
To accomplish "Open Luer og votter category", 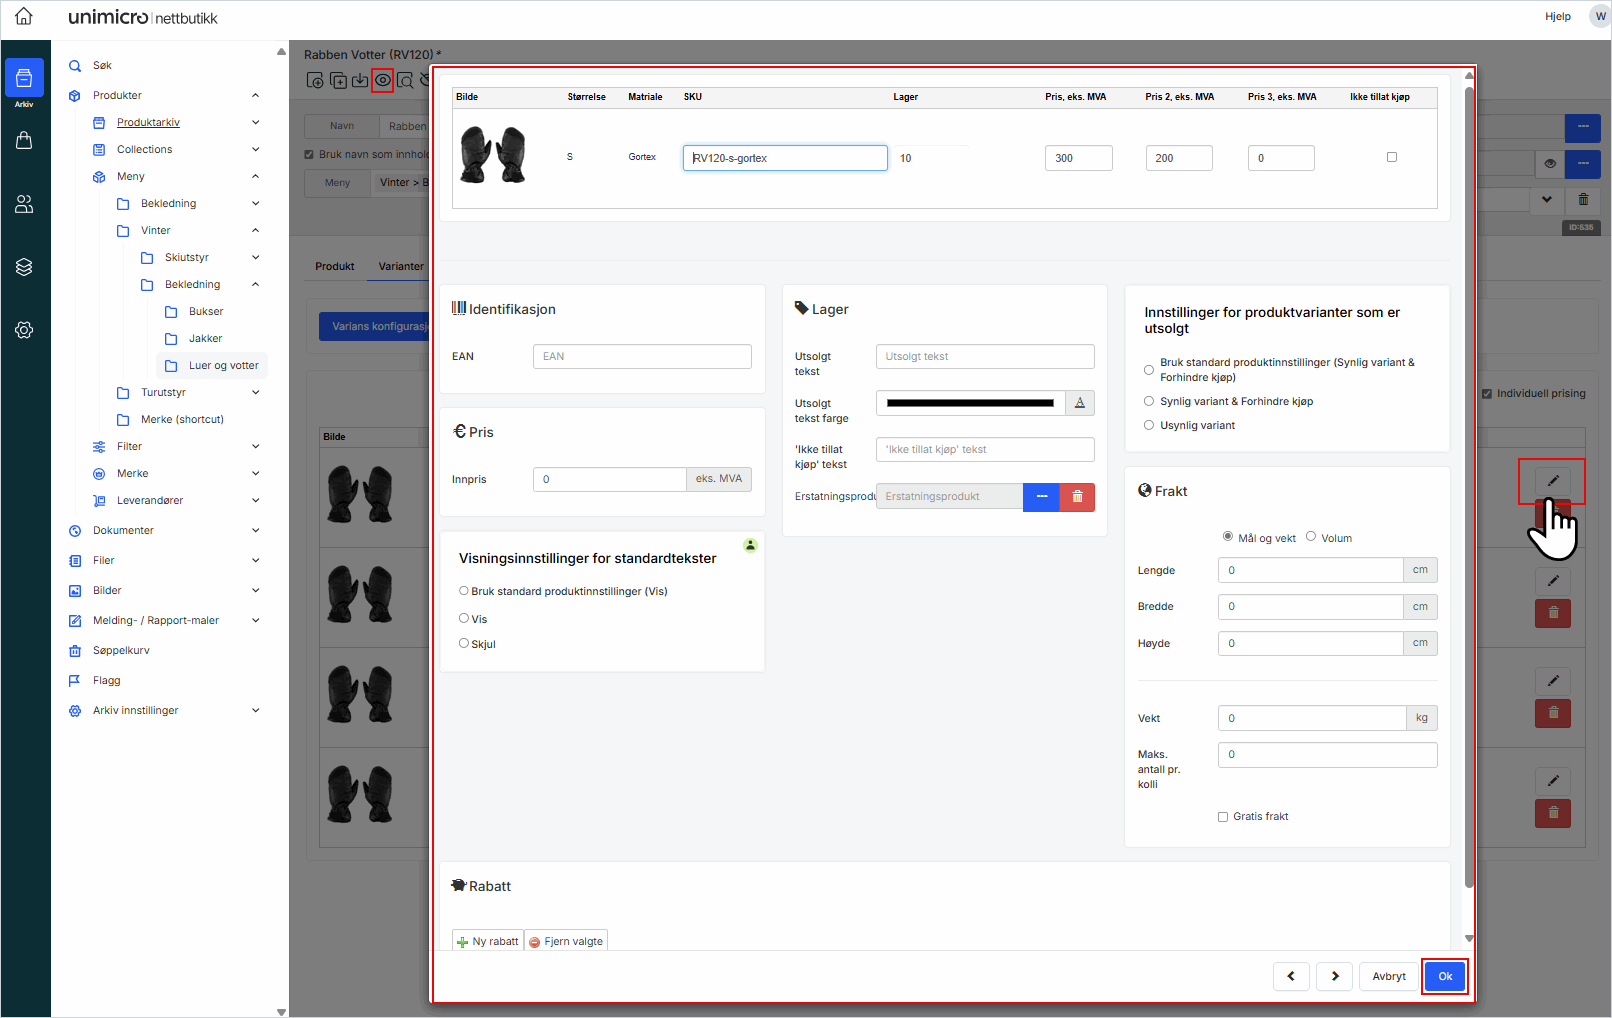I will [223, 366].
